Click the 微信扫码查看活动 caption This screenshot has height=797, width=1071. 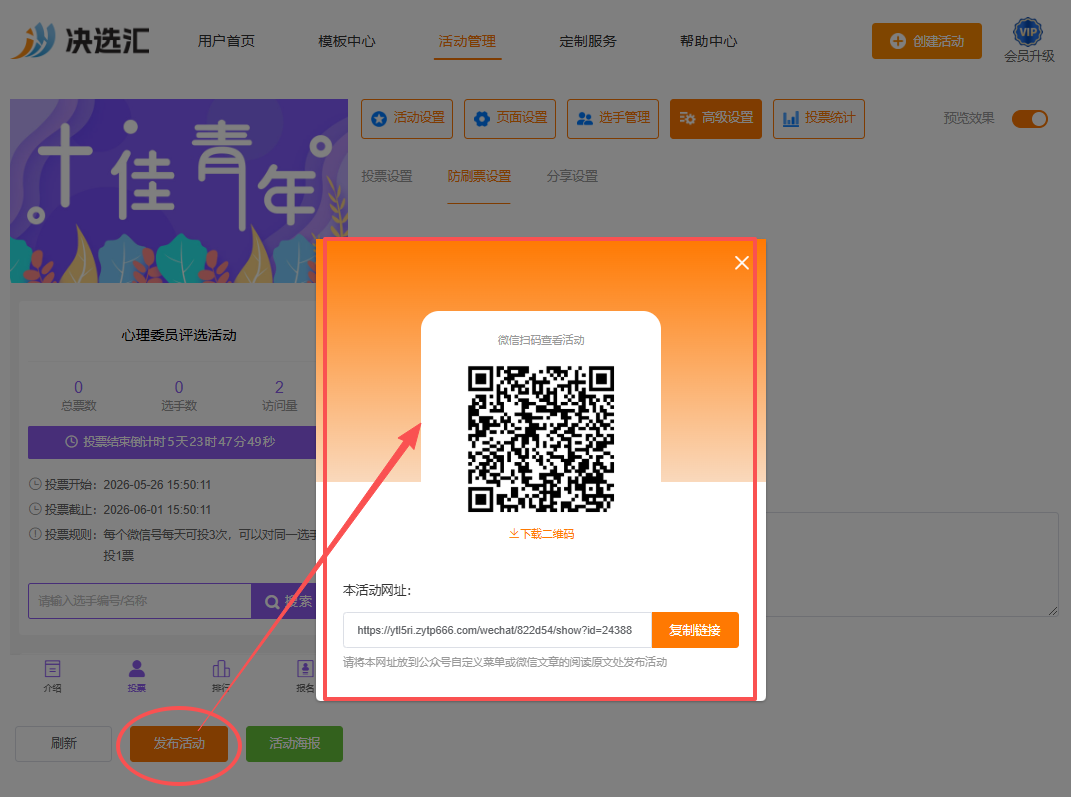[541, 340]
